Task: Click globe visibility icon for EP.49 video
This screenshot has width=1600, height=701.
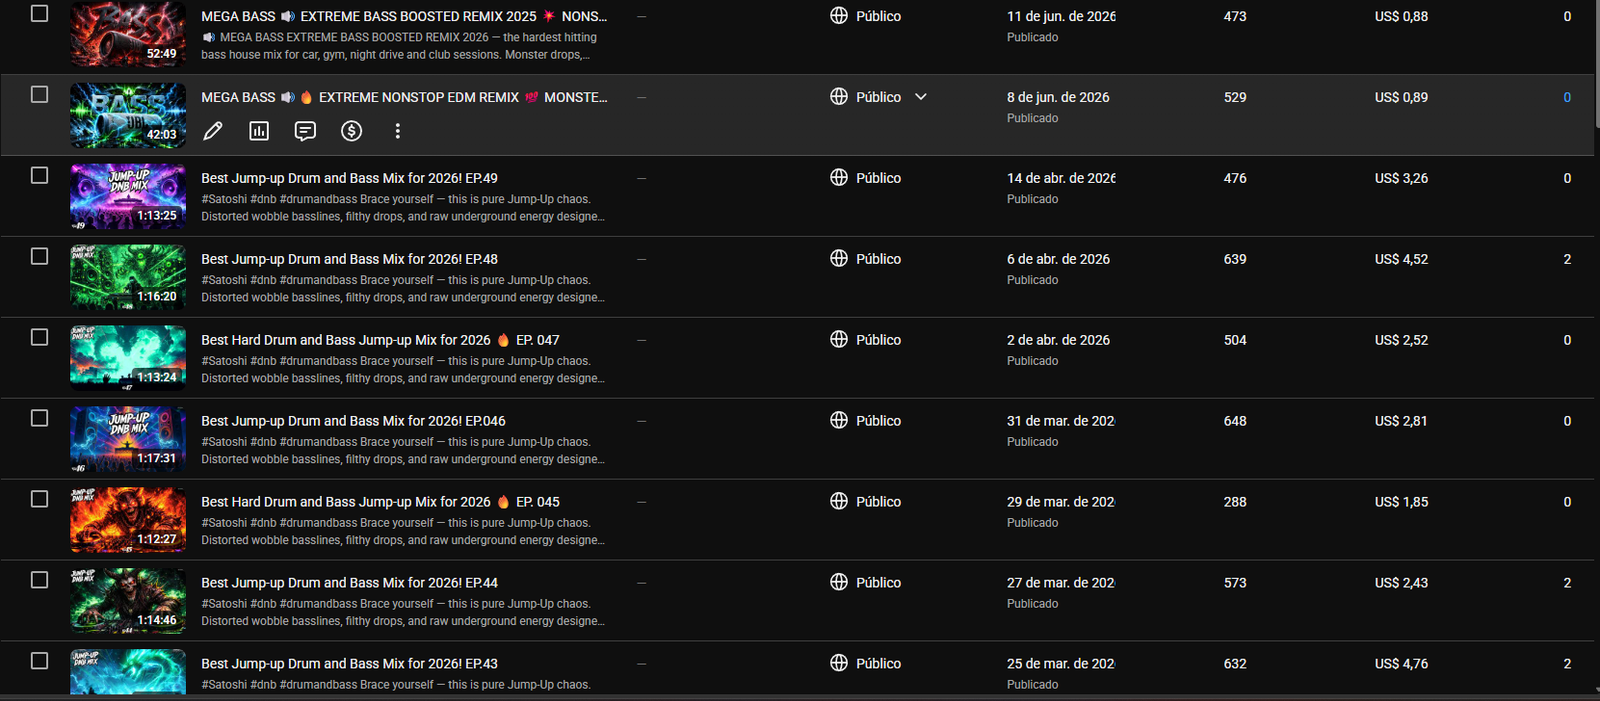Action: pos(839,177)
